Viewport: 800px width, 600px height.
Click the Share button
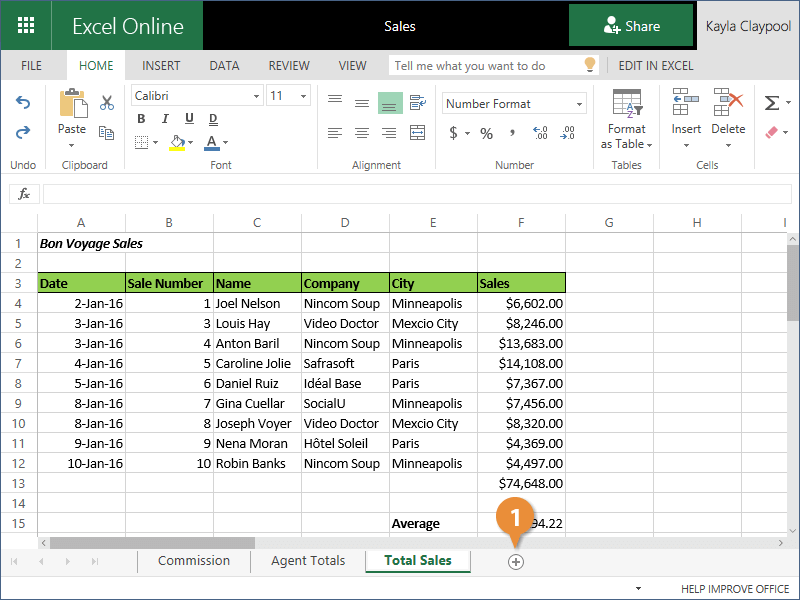click(631, 26)
